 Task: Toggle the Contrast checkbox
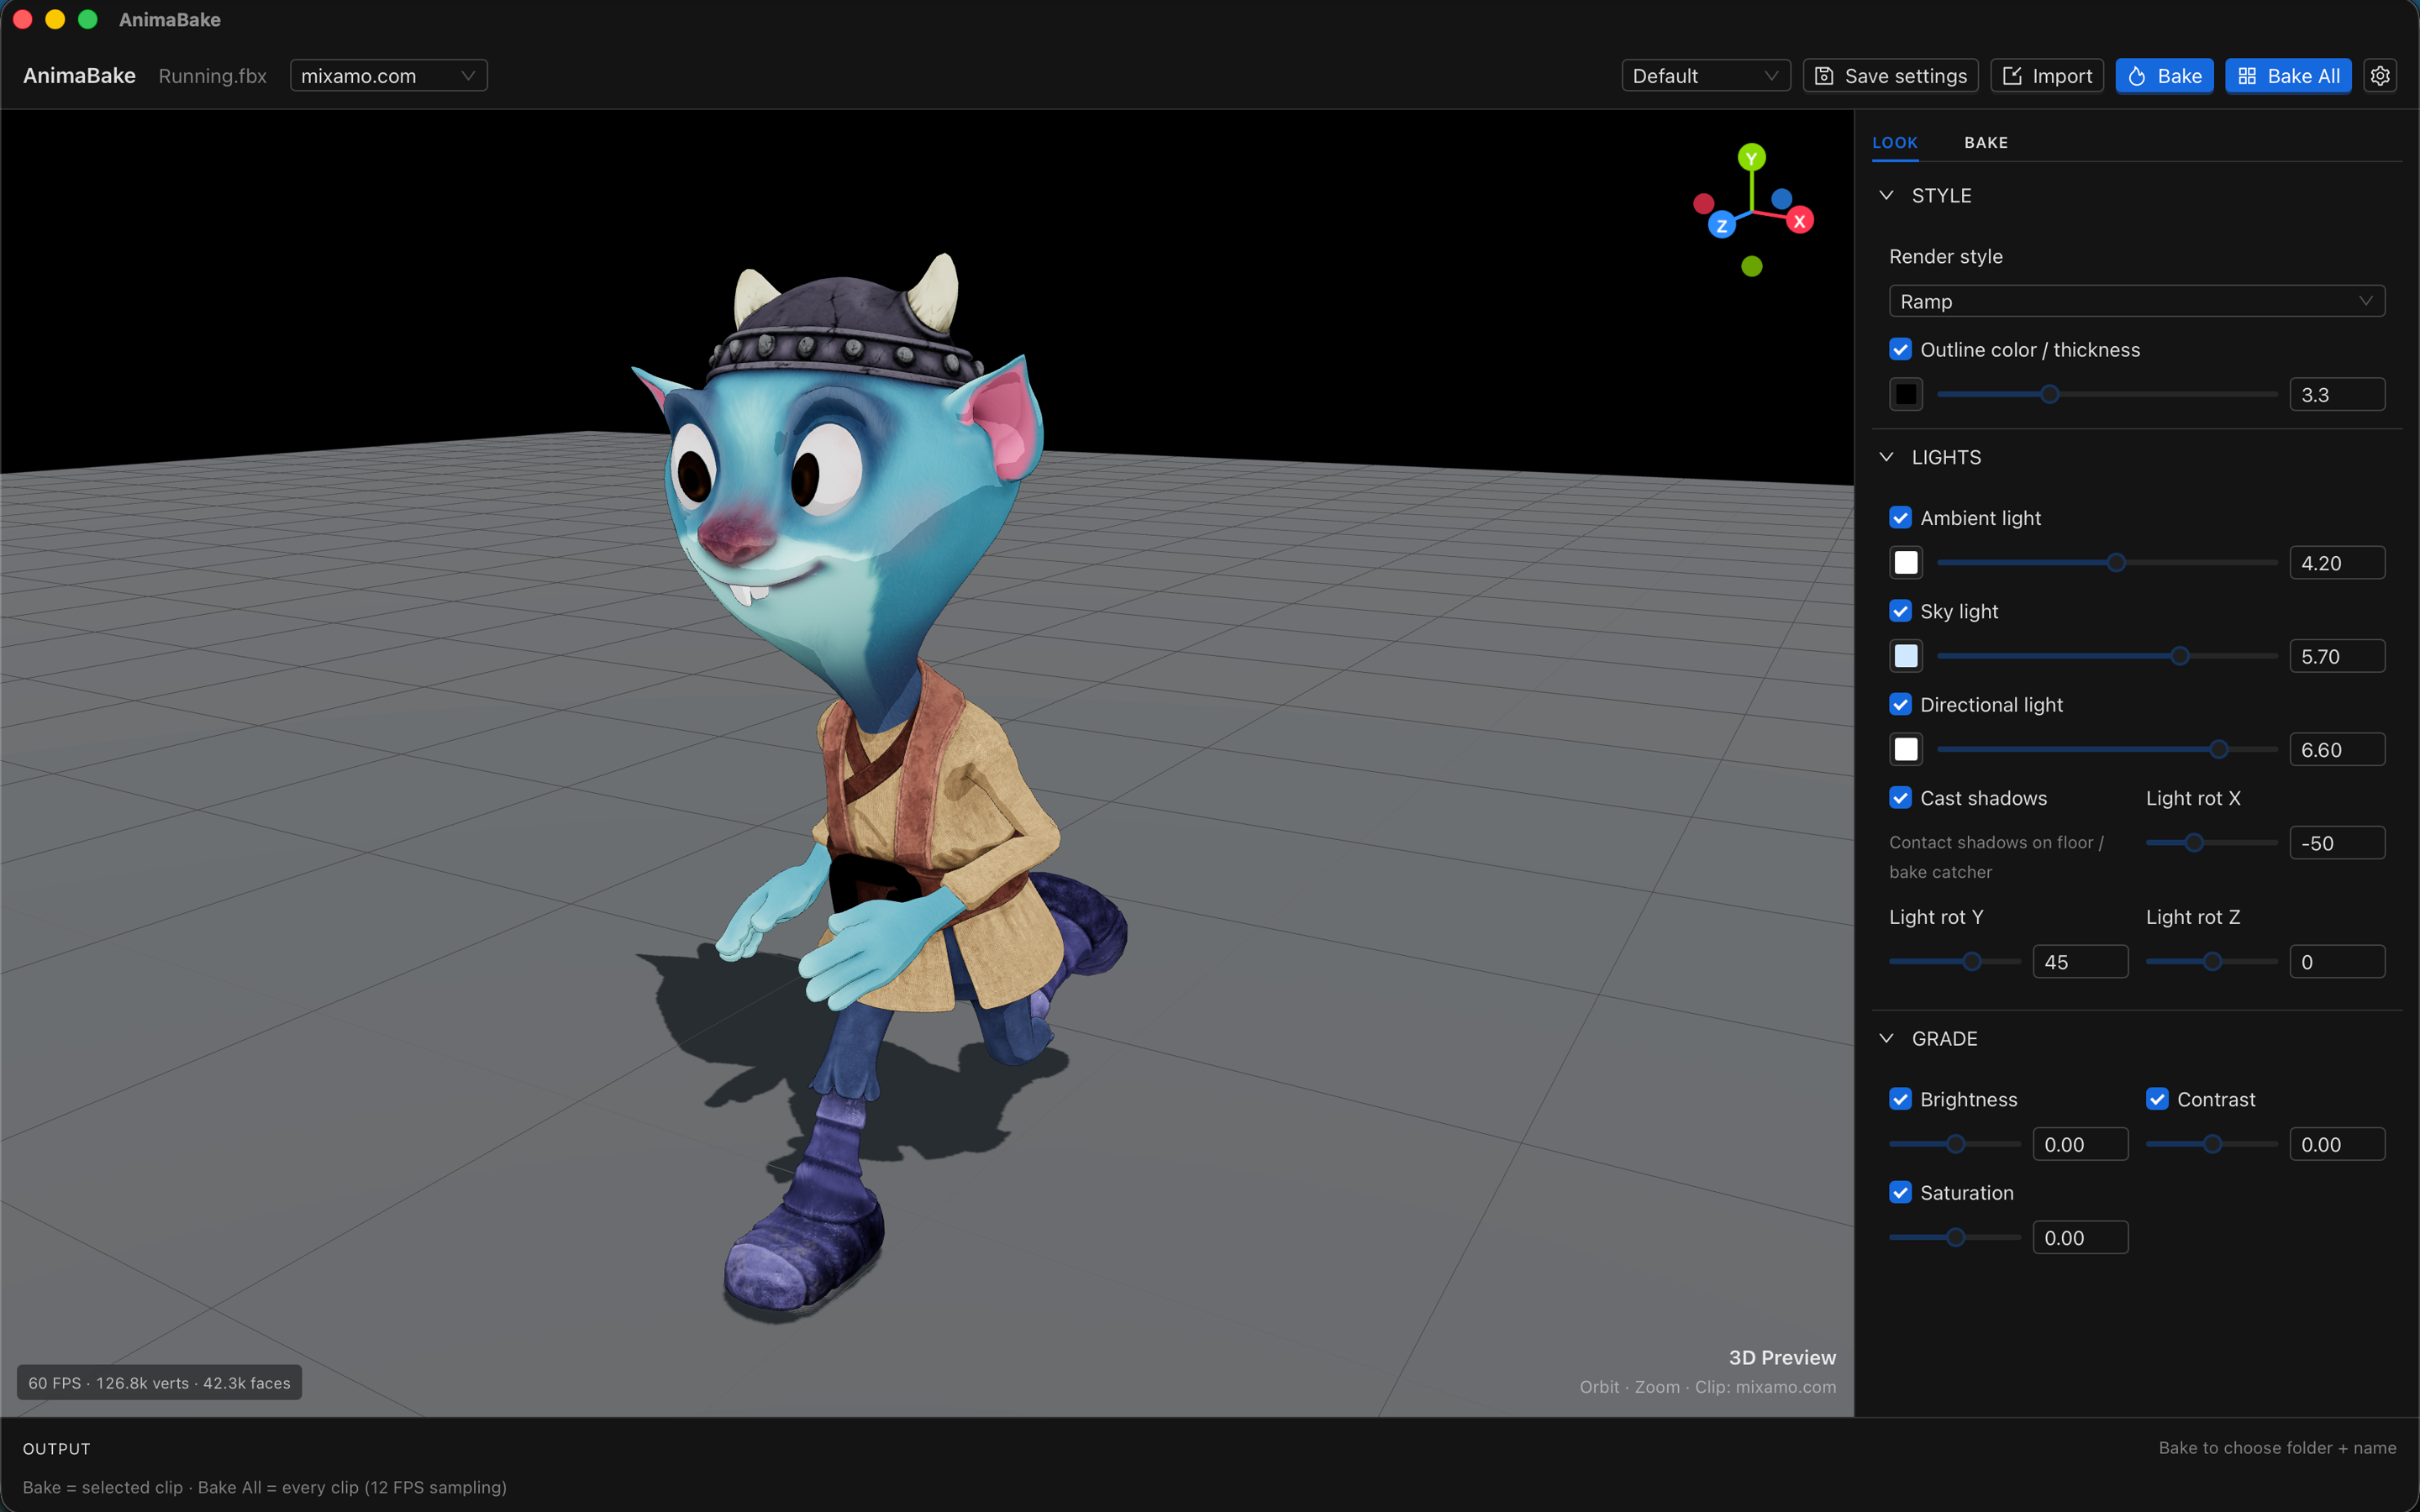(x=2157, y=1099)
